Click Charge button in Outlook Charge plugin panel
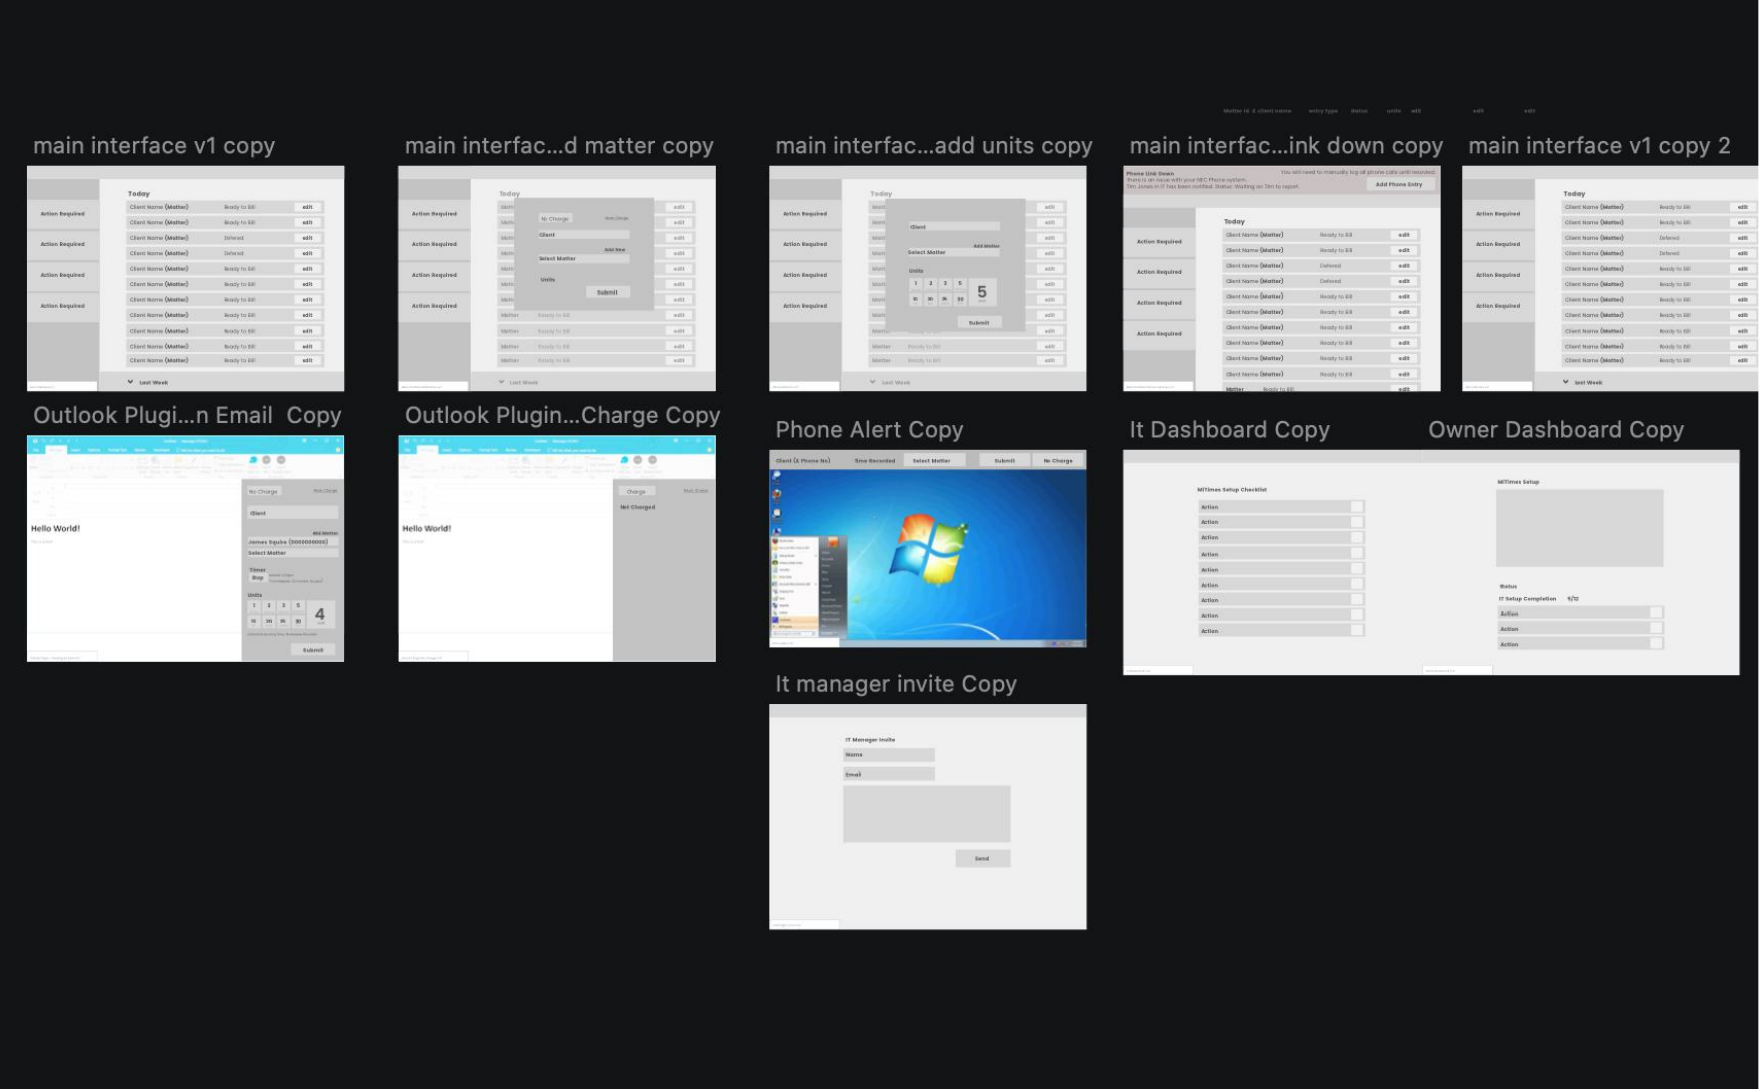This screenshot has width=1759, height=1089. tap(636, 492)
